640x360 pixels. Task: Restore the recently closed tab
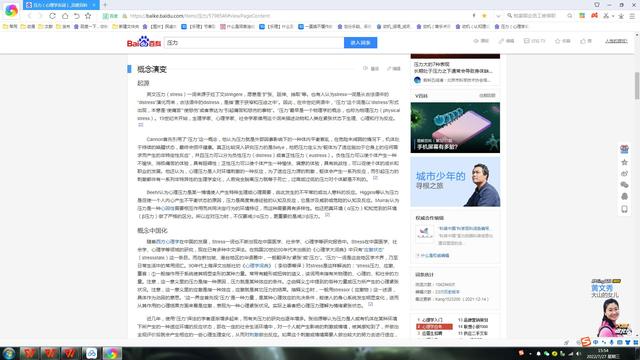click(x=76, y=16)
